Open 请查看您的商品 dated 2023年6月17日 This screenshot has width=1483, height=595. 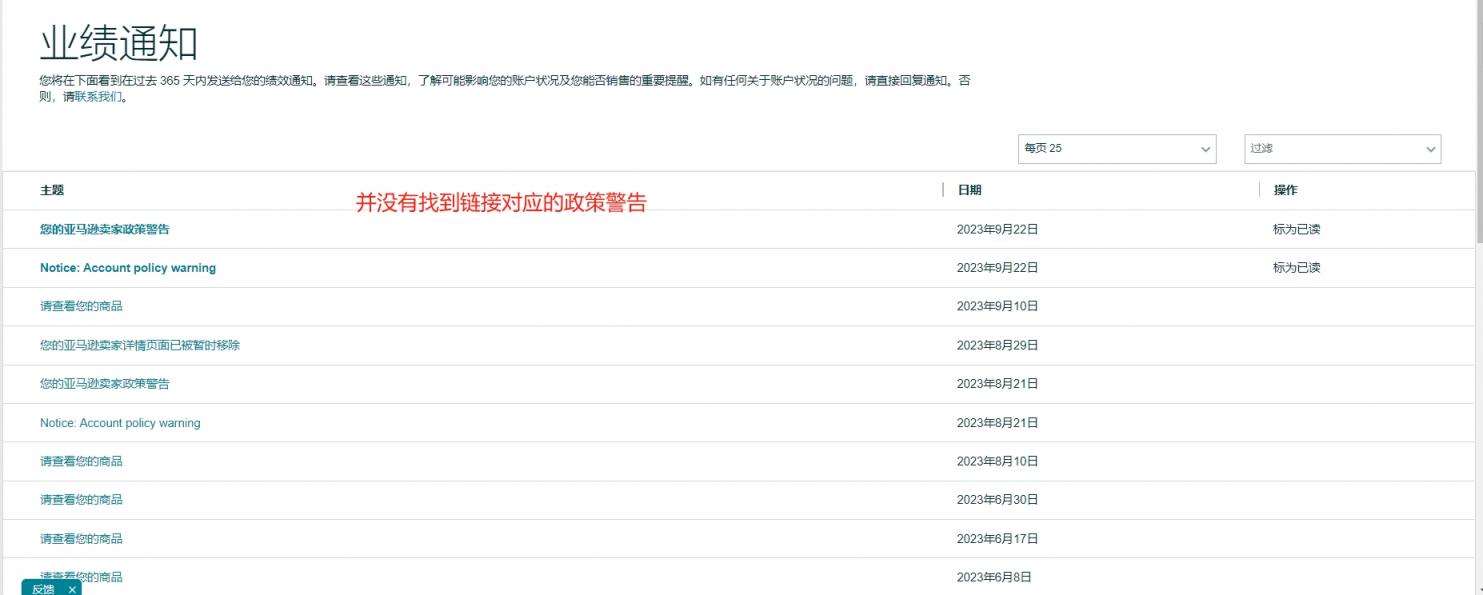81,538
